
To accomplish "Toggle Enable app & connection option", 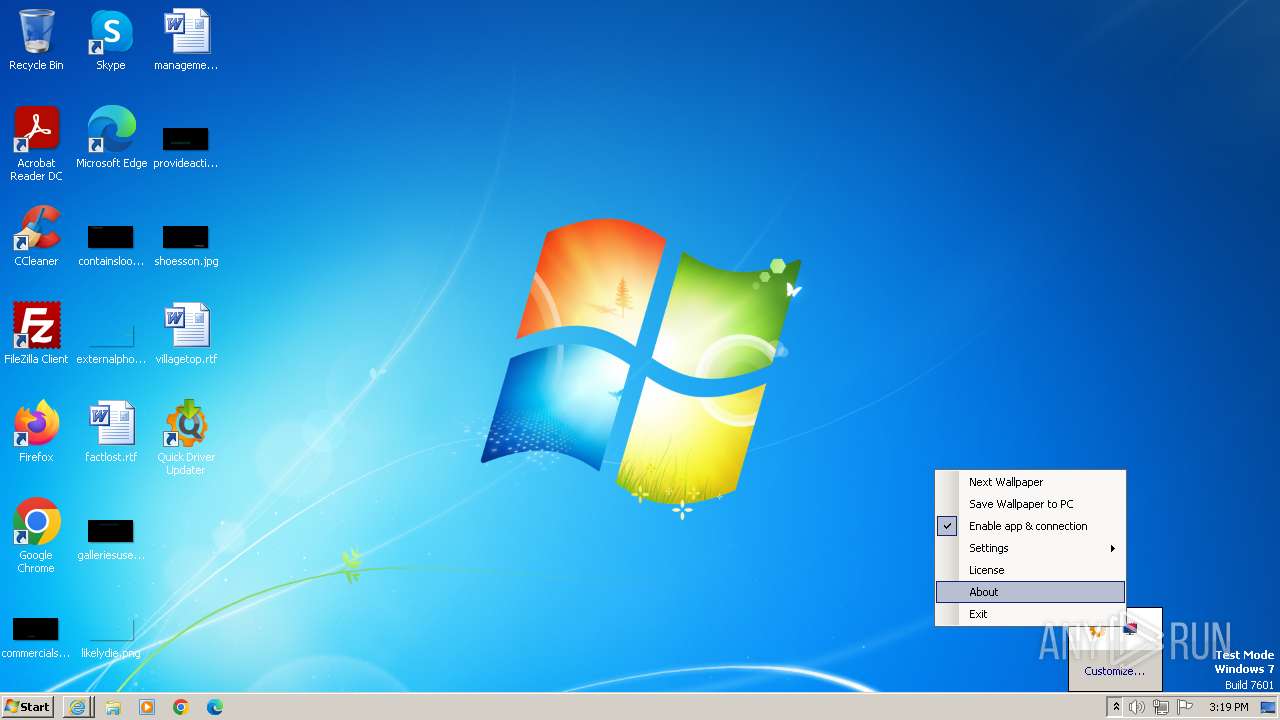I will coord(1030,526).
